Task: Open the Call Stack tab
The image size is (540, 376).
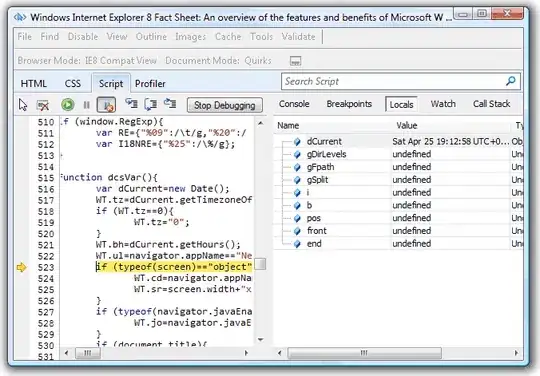Action: coord(491,104)
